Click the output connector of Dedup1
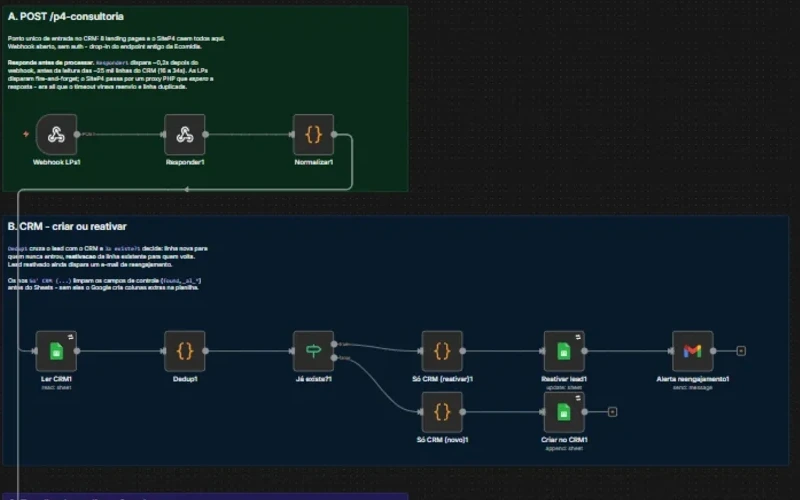 tap(206, 351)
